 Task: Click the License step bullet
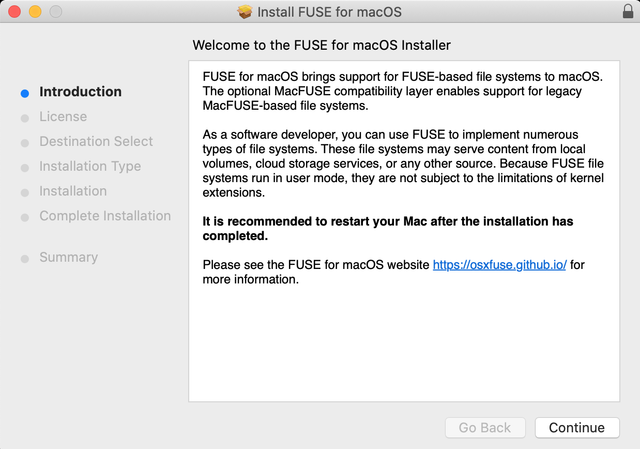(x=25, y=118)
